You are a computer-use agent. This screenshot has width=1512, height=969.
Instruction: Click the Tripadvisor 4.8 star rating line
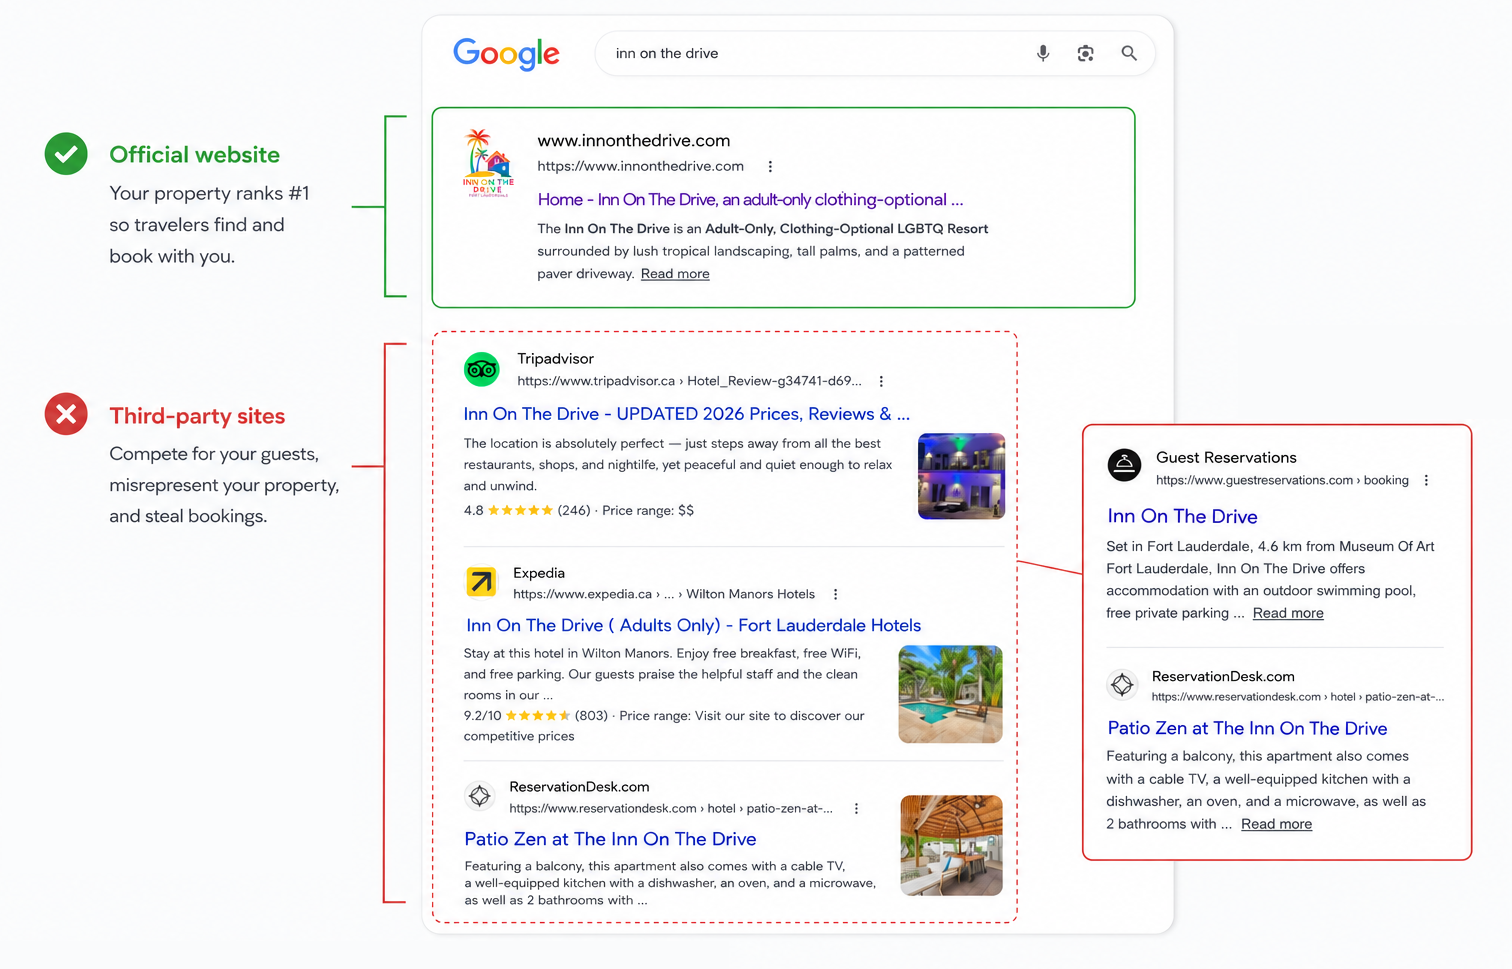tap(579, 510)
